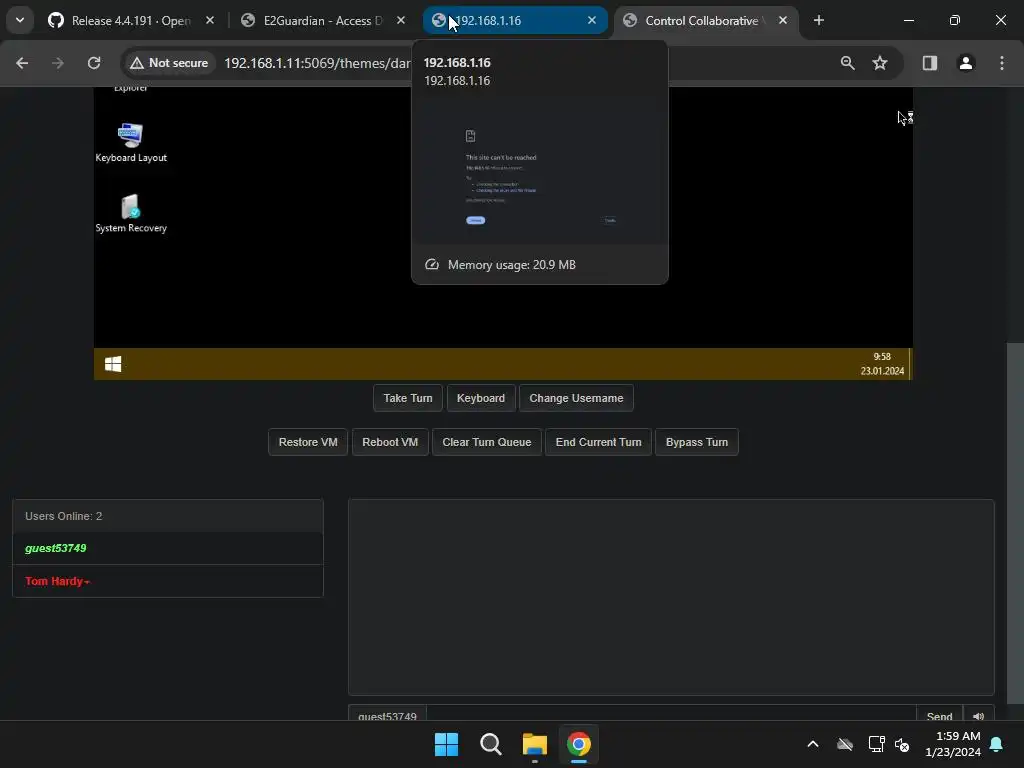Viewport: 1024px width, 768px height.
Task: Click the Chrome taskbar icon
Action: point(579,744)
